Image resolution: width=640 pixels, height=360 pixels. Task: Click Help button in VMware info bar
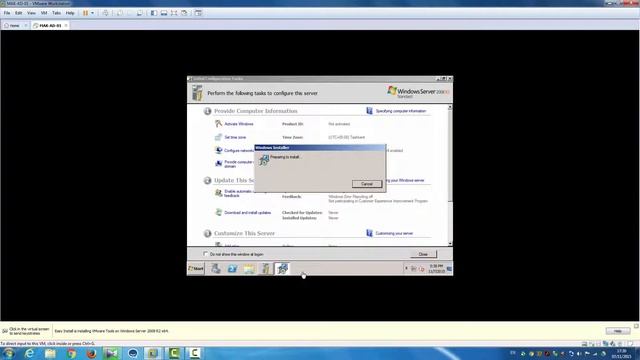click(618, 331)
